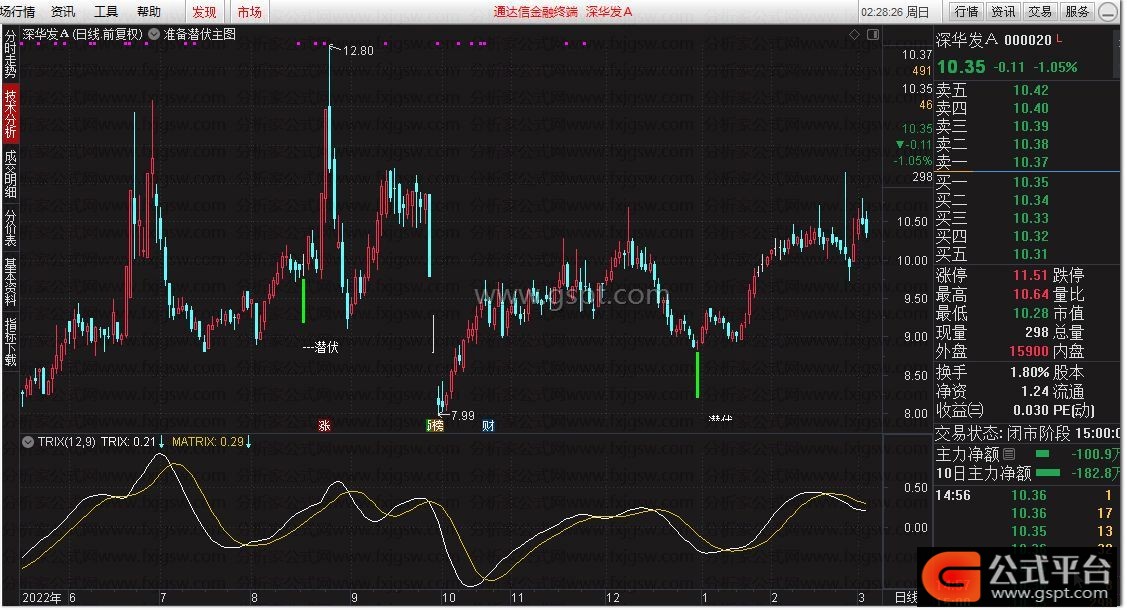Click the 换手 value 1.80%
Screen dimensions: 1127x610
pyautogui.click(x=1030, y=372)
